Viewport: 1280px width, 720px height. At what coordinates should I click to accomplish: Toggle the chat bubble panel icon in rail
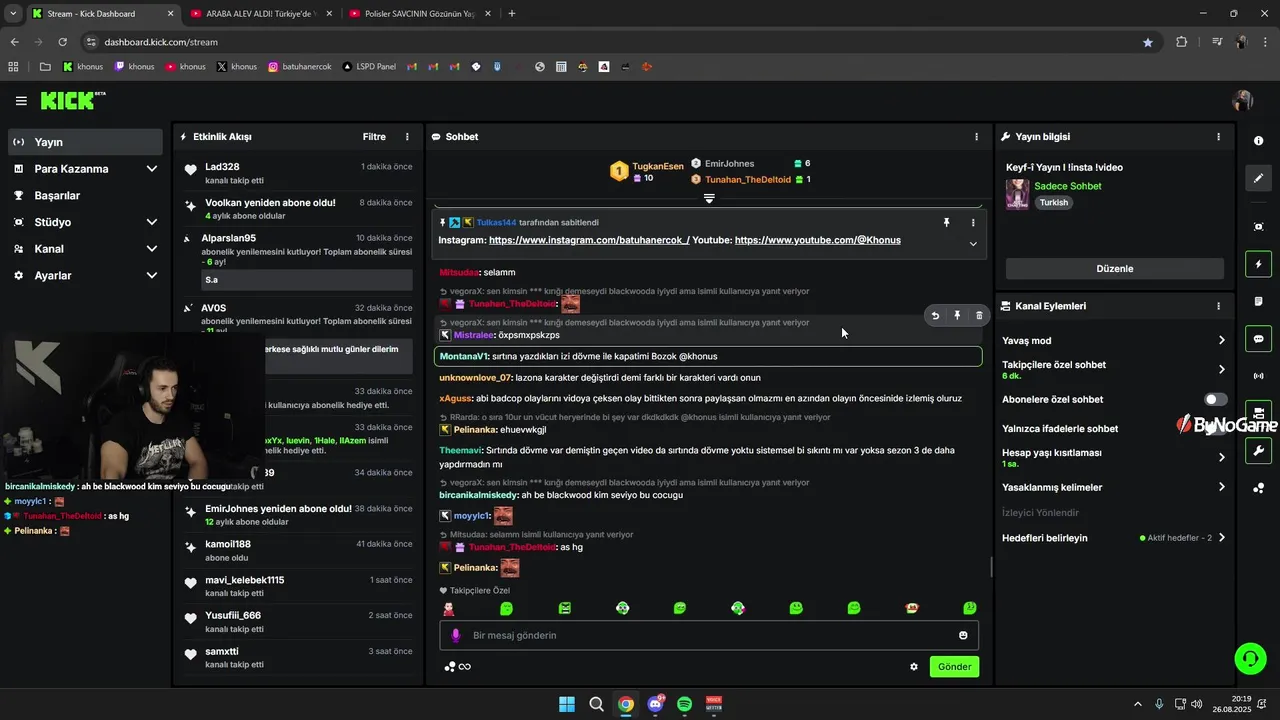(x=1259, y=339)
